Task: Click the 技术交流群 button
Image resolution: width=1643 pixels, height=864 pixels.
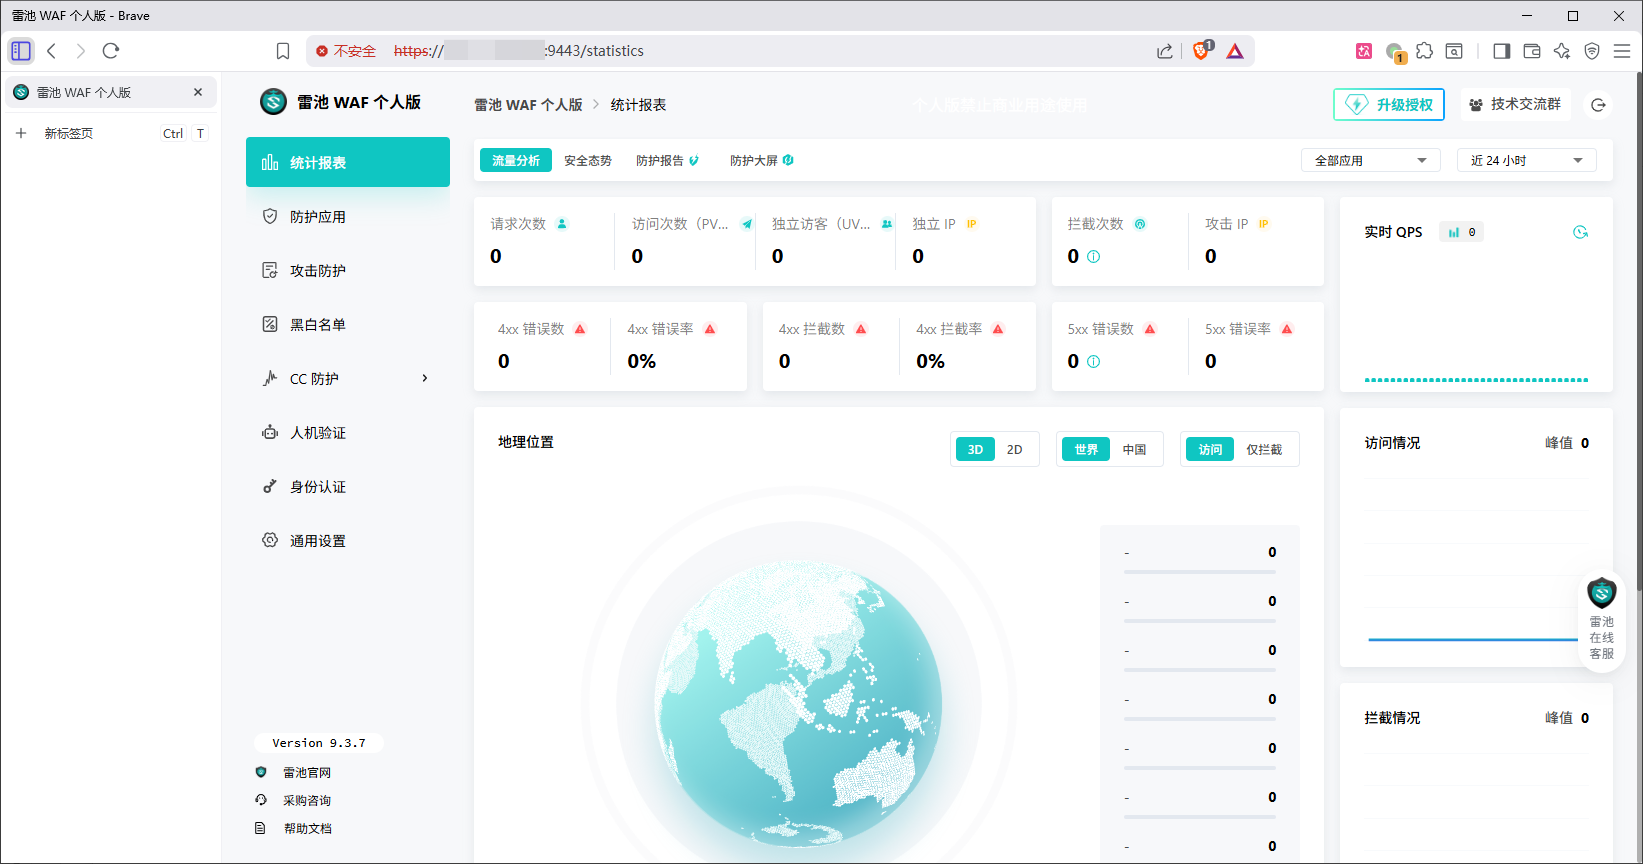Action: click(x=1516, y=104)
